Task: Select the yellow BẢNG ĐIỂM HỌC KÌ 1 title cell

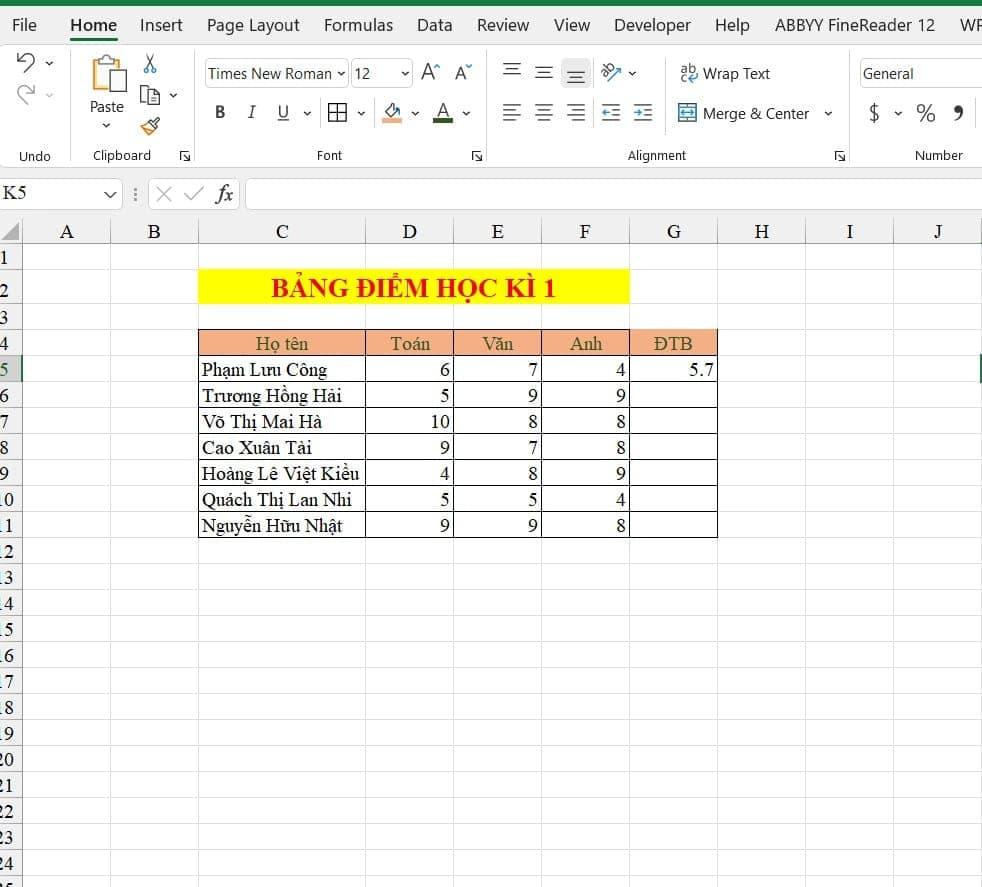Action: click(x=413, y=288)
